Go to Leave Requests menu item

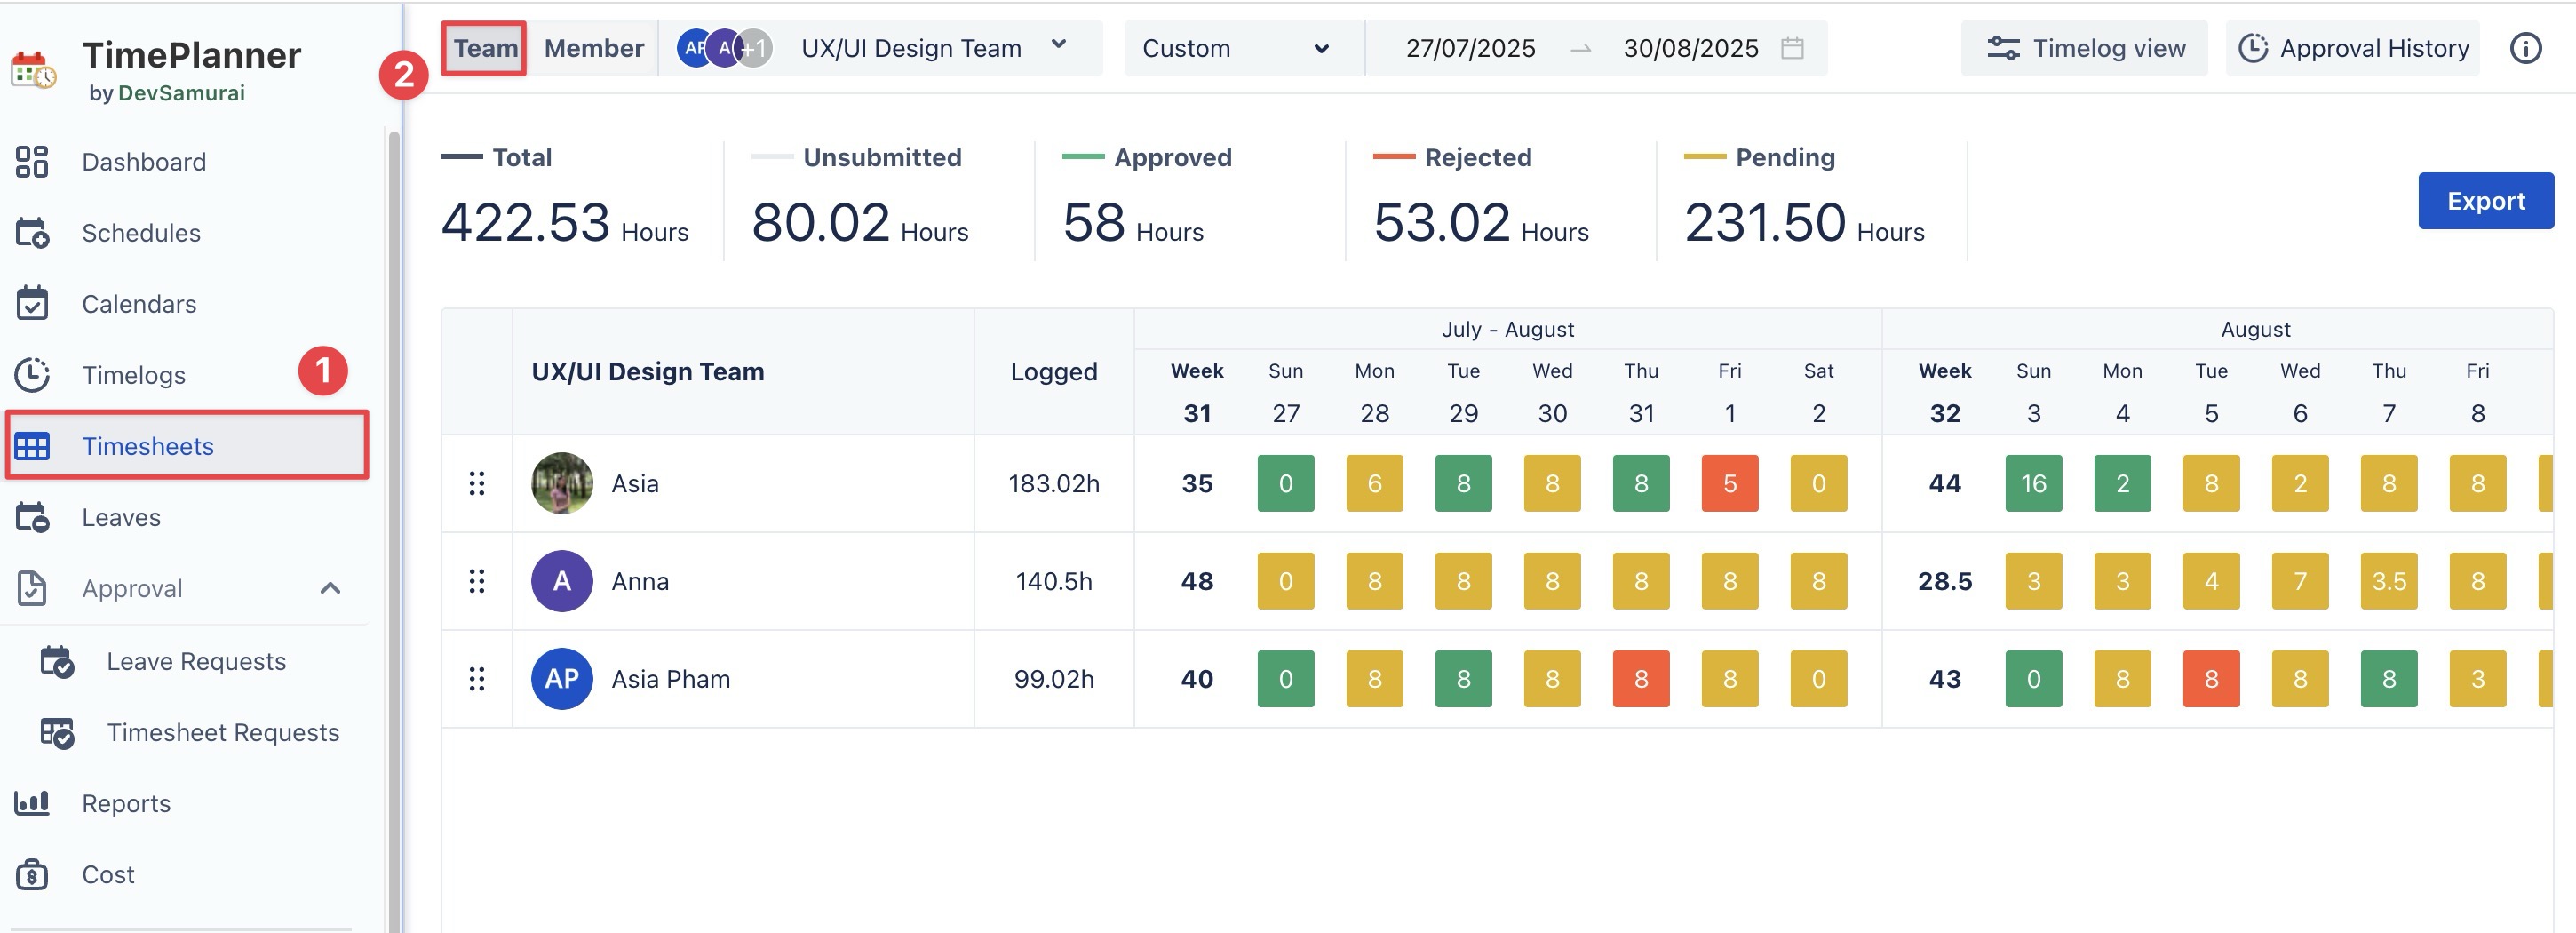pyautogui.click(x=196, y=661)
